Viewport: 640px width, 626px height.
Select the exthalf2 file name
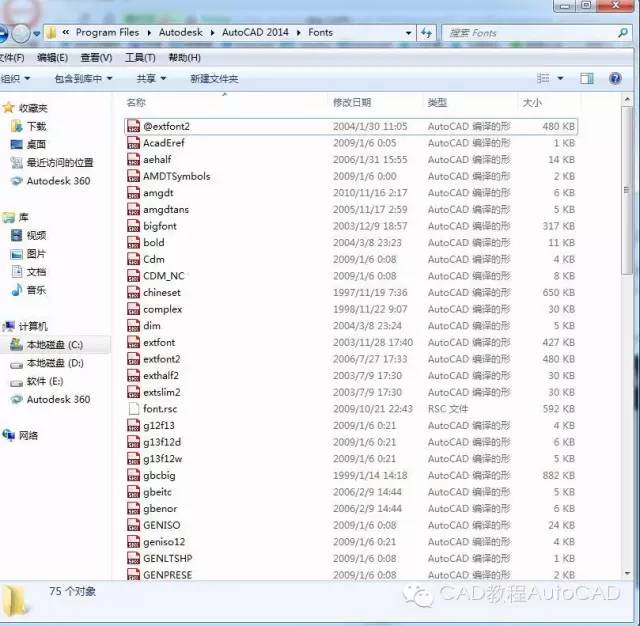click(161, 375)
